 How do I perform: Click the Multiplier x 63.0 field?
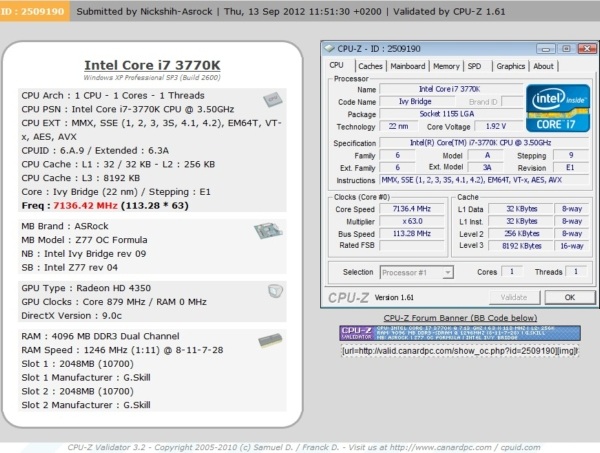[x=412, y=221]
